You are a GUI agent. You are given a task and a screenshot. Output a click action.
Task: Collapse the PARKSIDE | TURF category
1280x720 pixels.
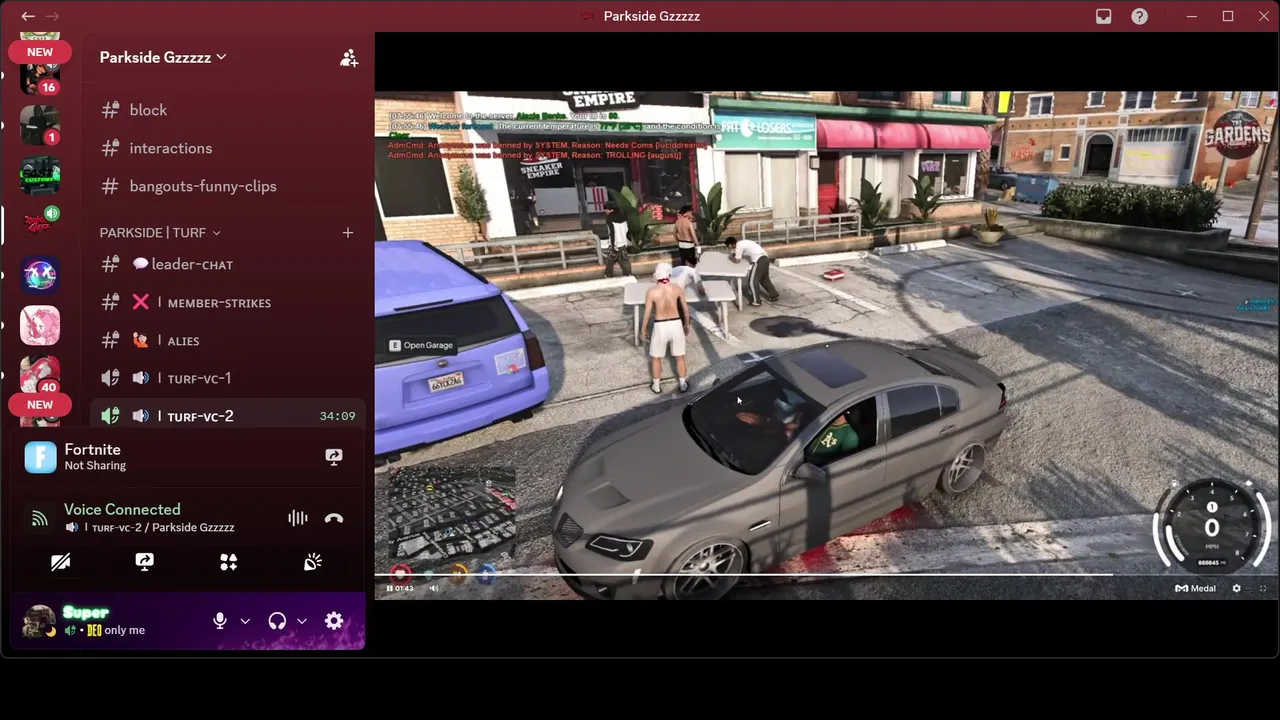pos(160,232)
